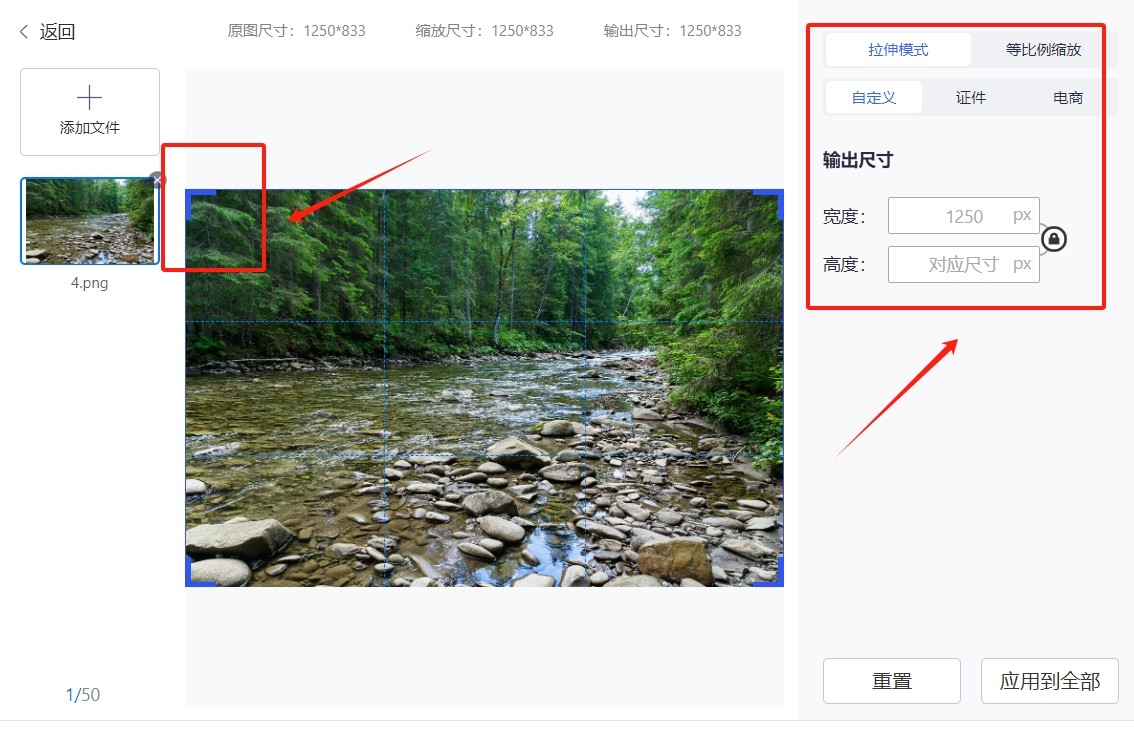The image size is (1134, 731).
Task: Click top-left crop corner handle
Action: (191, 194)
